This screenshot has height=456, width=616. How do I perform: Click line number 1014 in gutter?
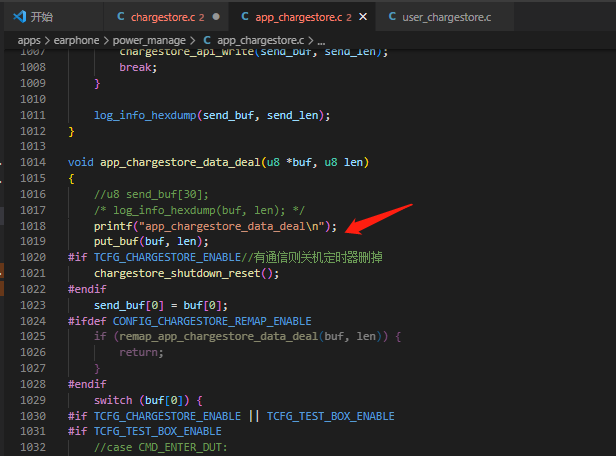pyautogui.click(x=33, y=162)
